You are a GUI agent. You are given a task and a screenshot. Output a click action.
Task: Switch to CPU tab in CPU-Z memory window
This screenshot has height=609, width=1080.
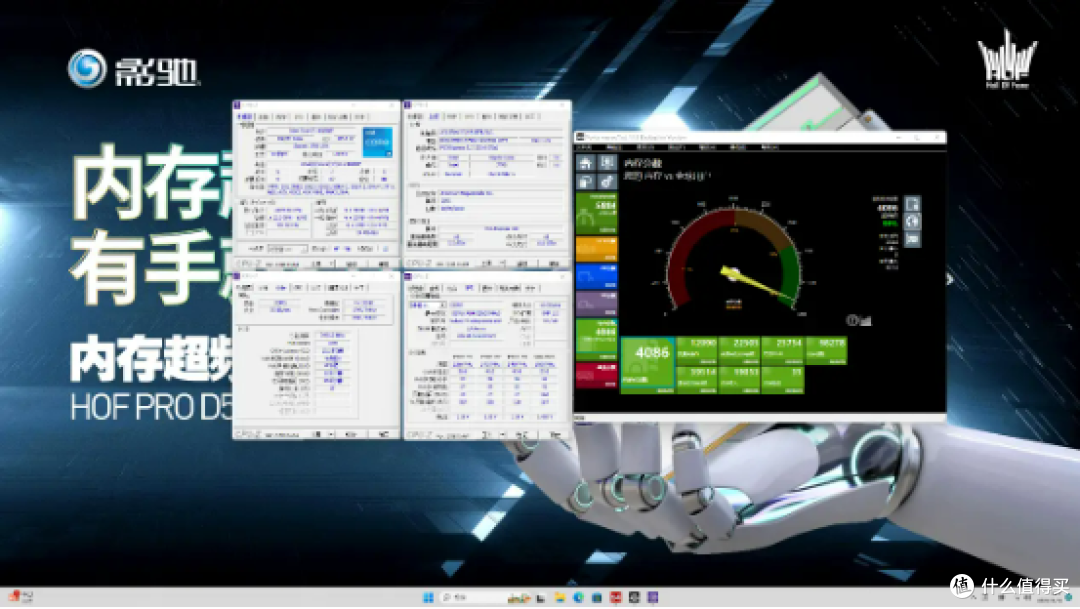click(245, 288)
